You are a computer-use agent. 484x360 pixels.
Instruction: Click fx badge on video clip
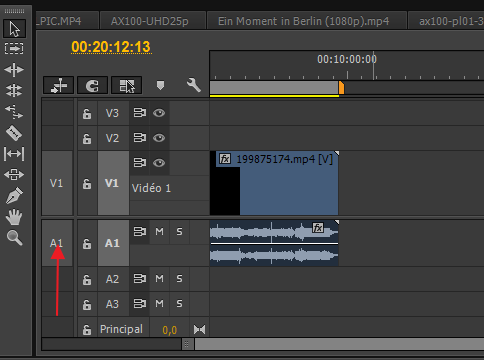pyautogui.click(x=225, y=159)
